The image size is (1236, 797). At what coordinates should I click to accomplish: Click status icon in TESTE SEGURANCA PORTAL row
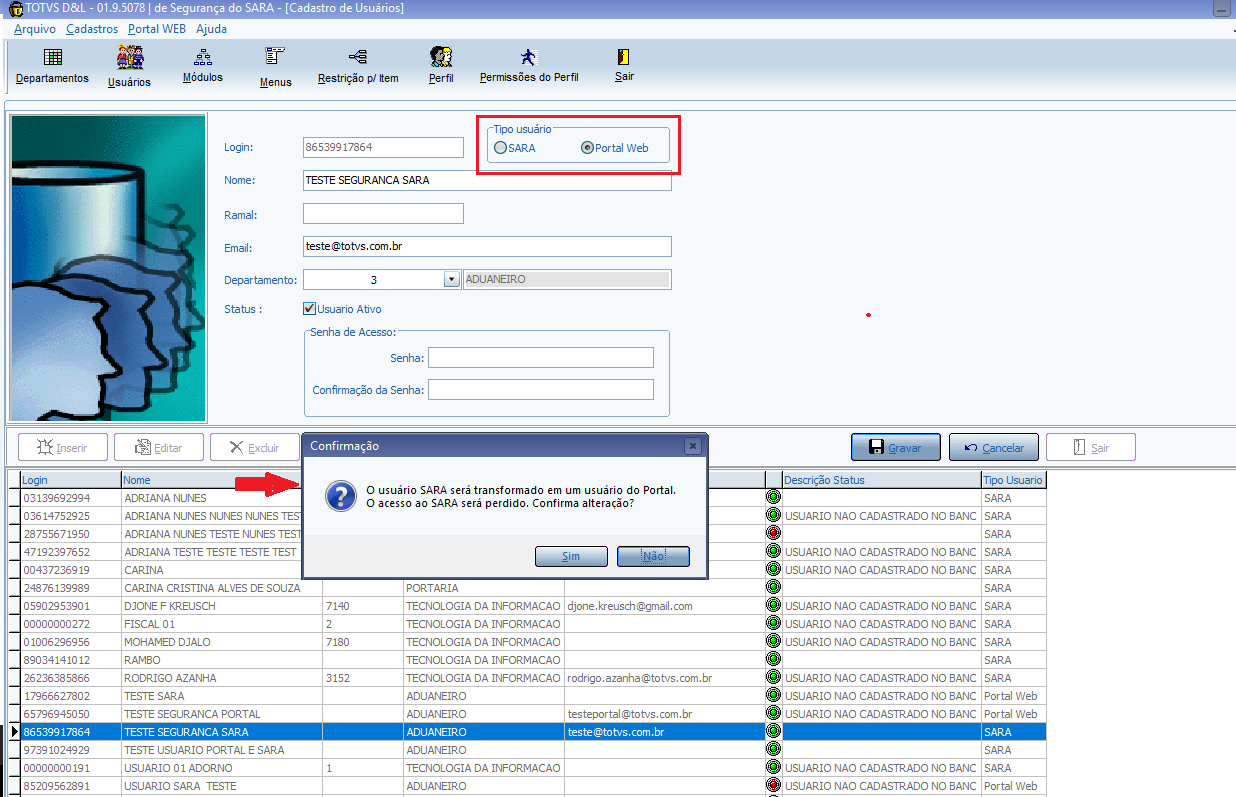pyautogui.click(x=773, y=713)
